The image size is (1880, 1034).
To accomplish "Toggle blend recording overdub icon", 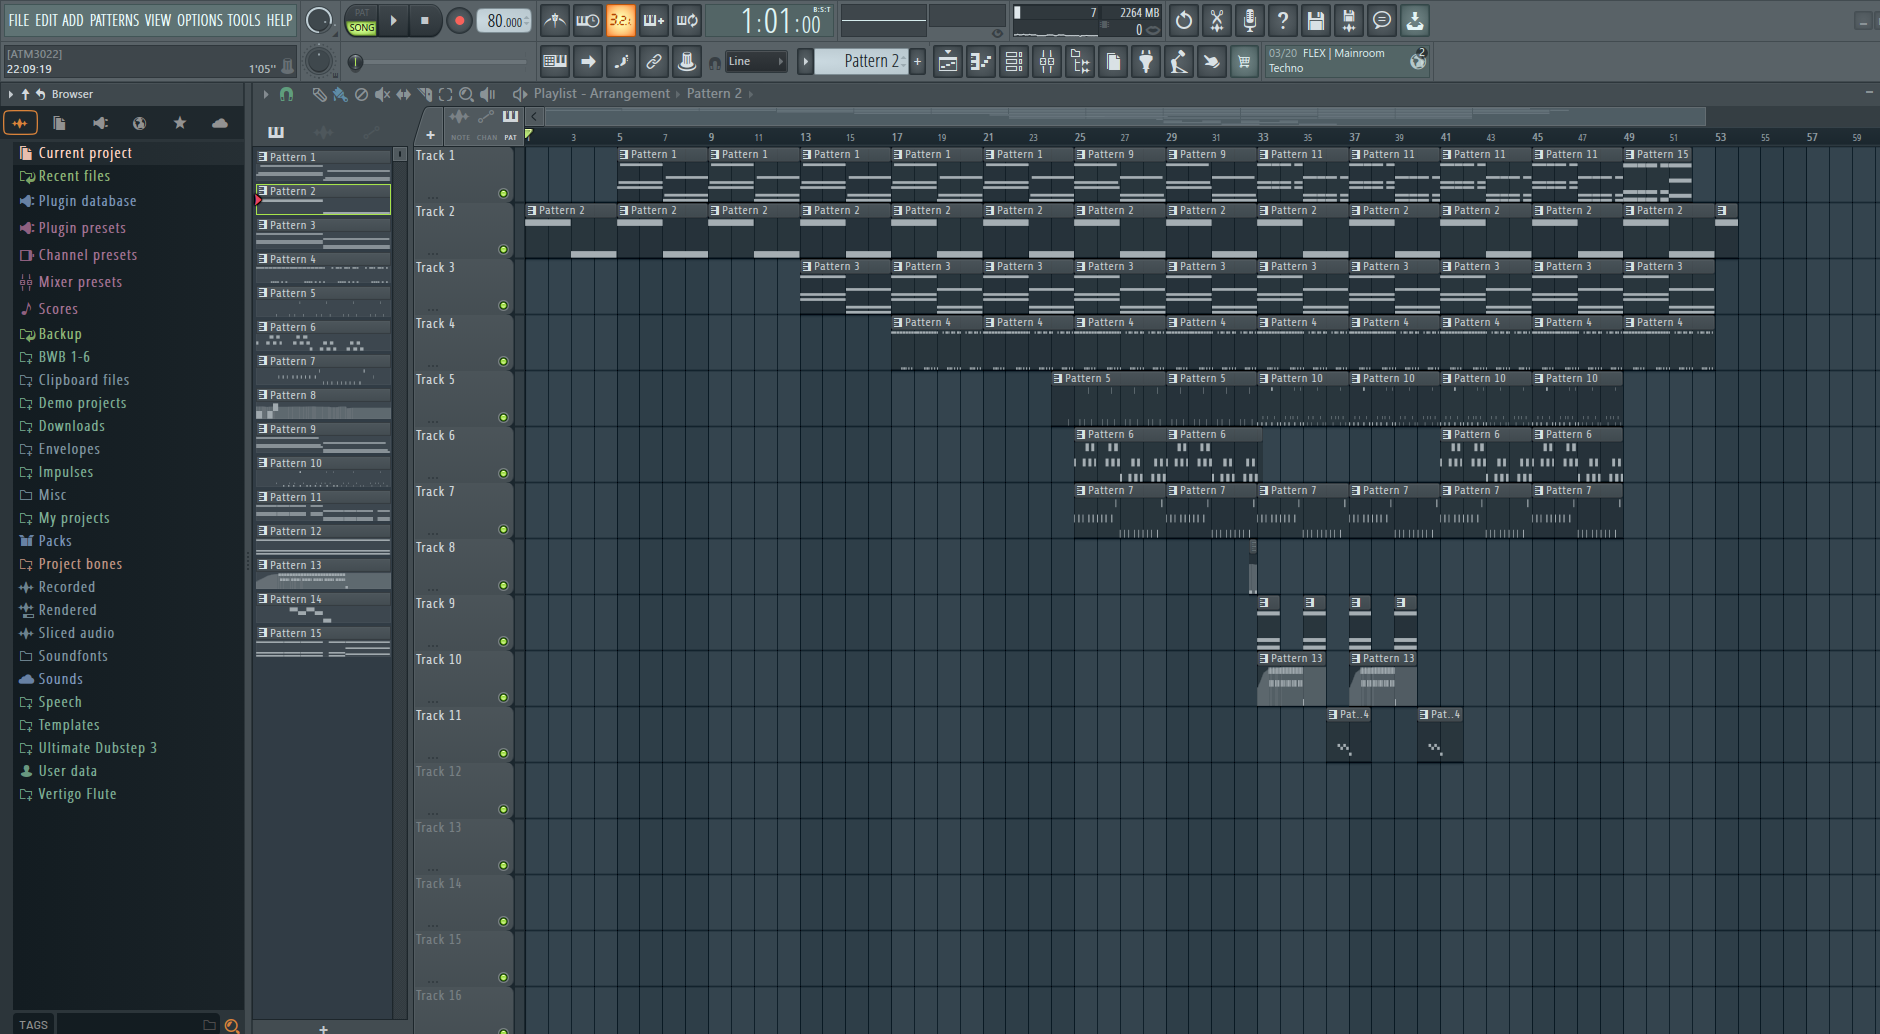I will (654, 20).
